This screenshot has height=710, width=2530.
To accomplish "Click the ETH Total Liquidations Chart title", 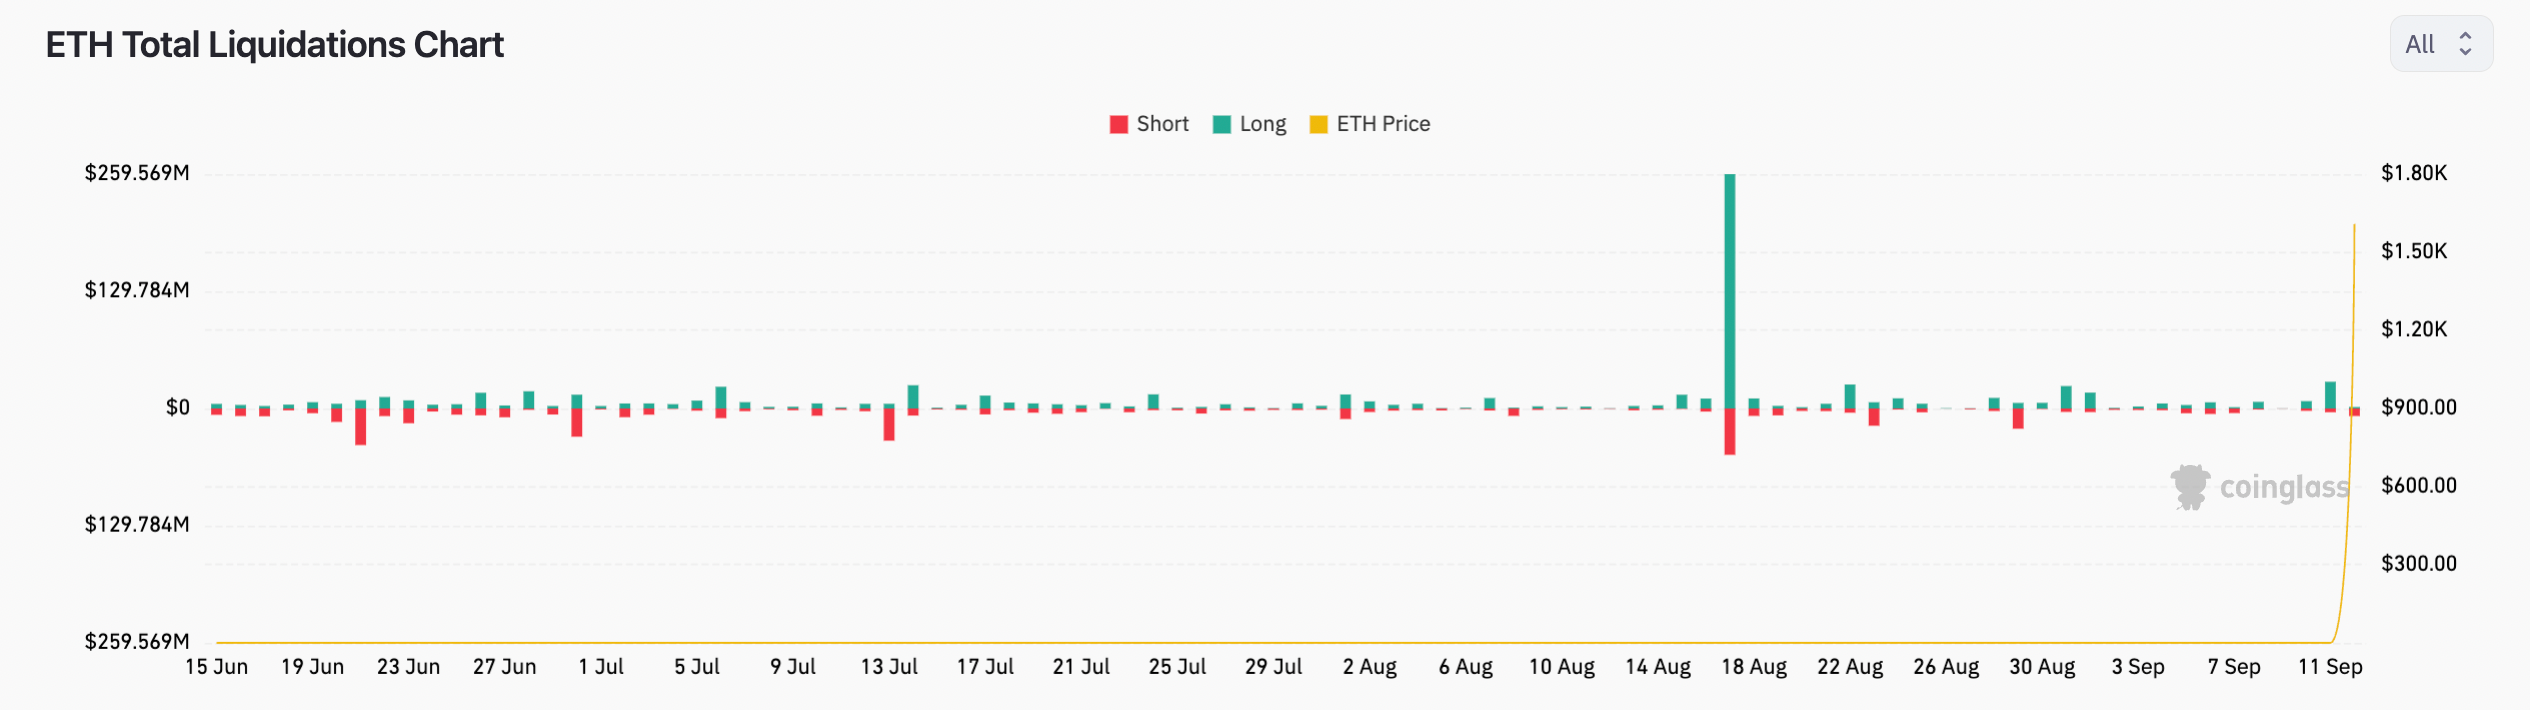I will 274,45.
